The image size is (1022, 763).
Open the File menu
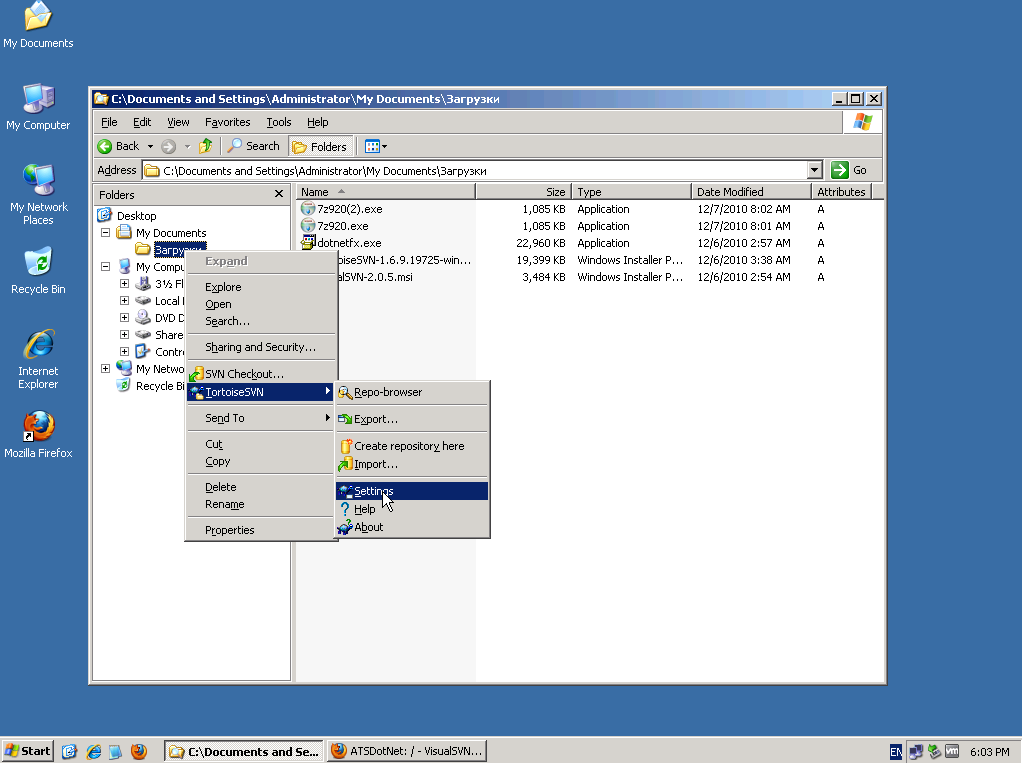tap(110, 122)
